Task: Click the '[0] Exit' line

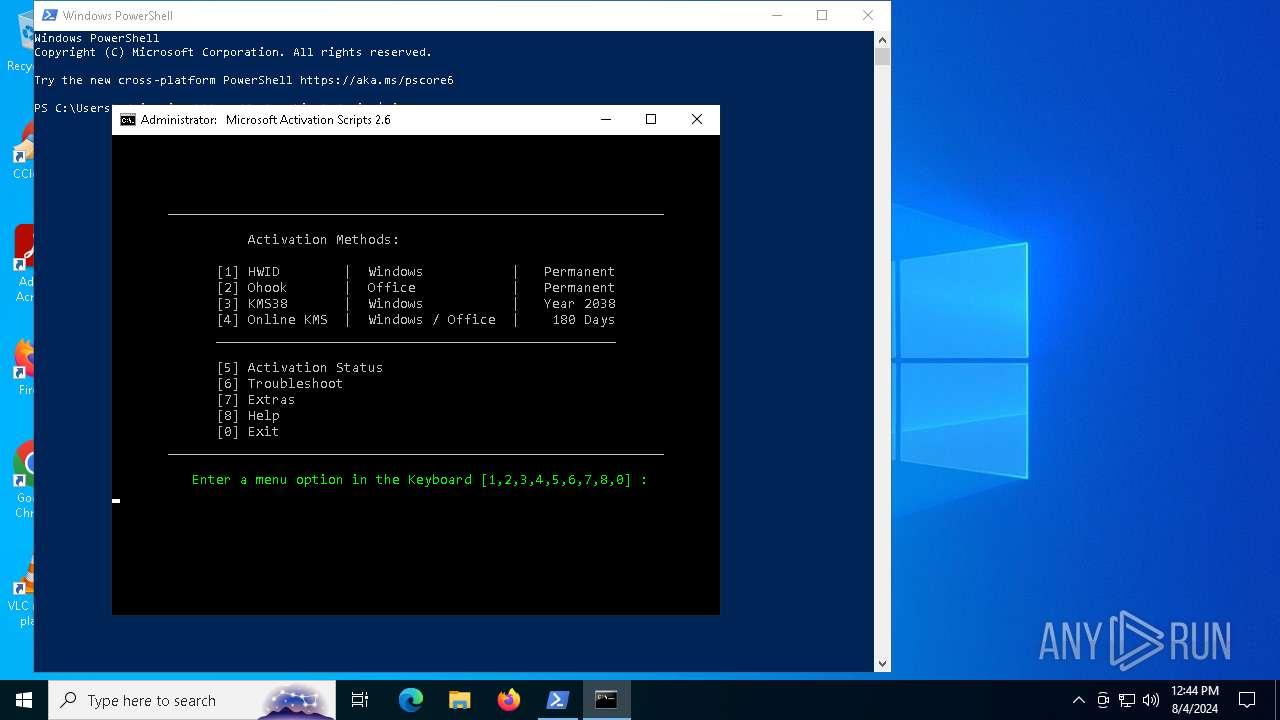Action: point(248,432)
